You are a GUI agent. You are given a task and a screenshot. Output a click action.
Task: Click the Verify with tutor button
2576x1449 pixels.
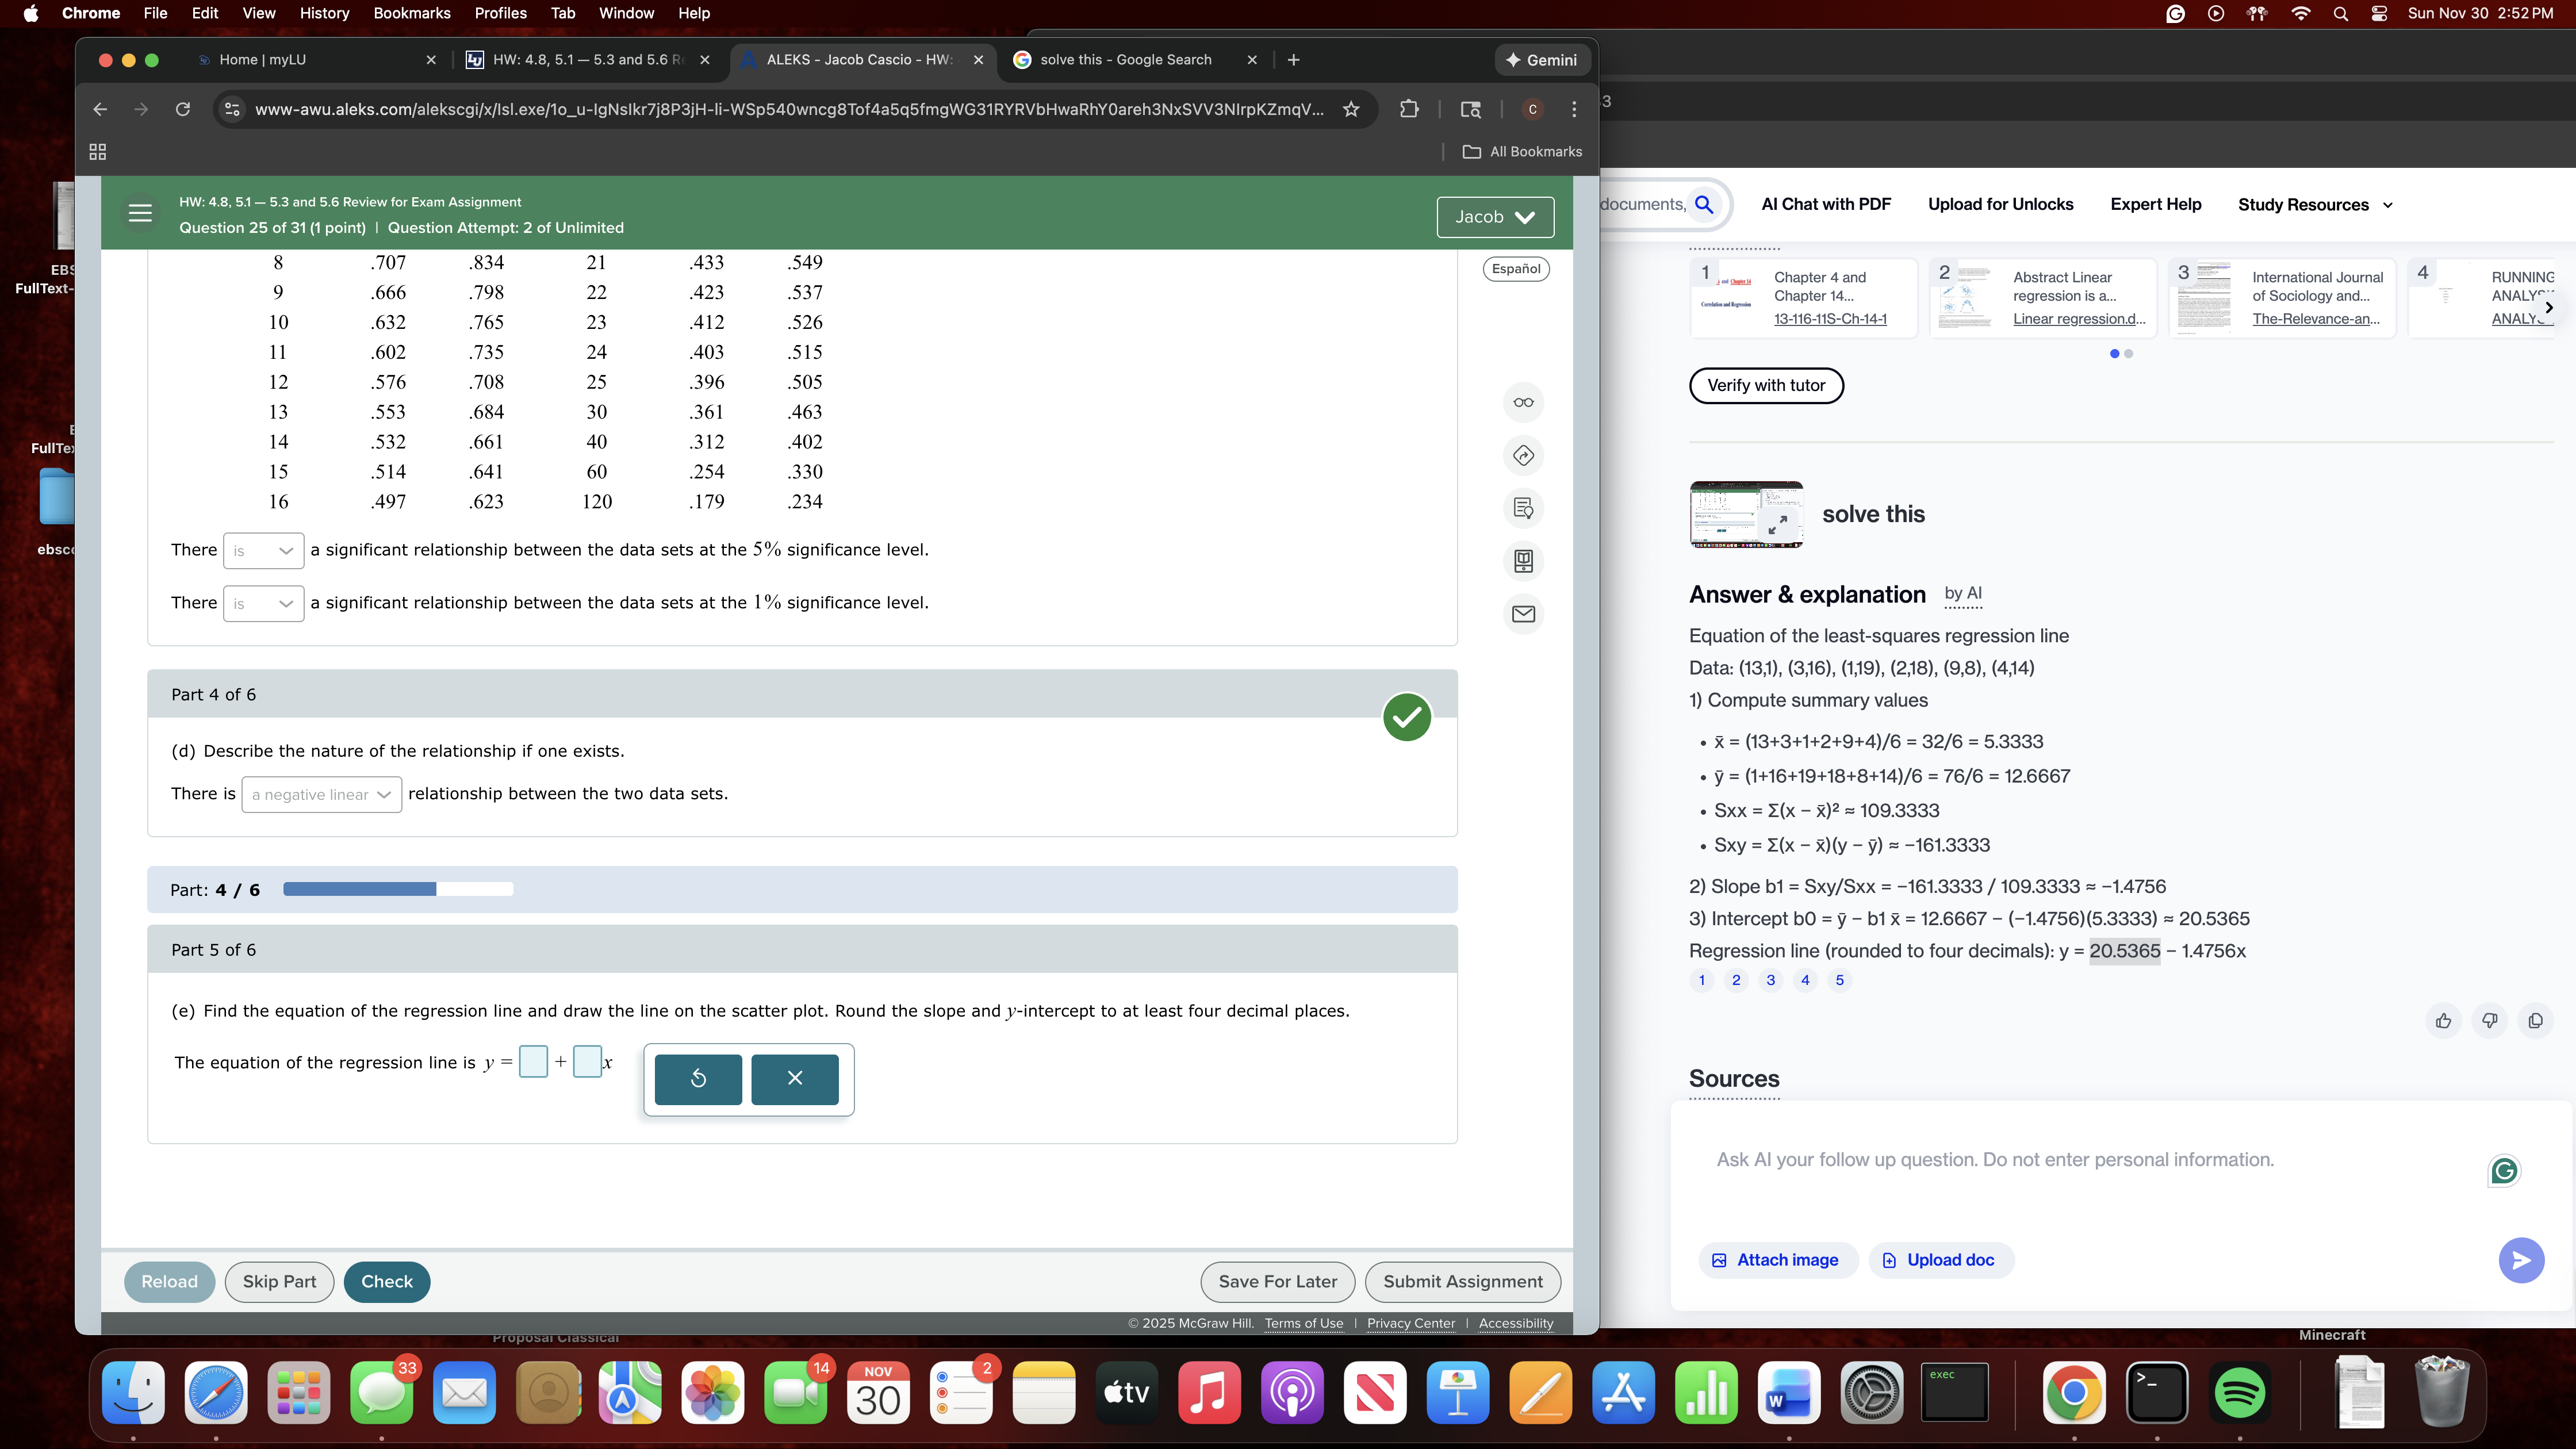[1766, 385]
